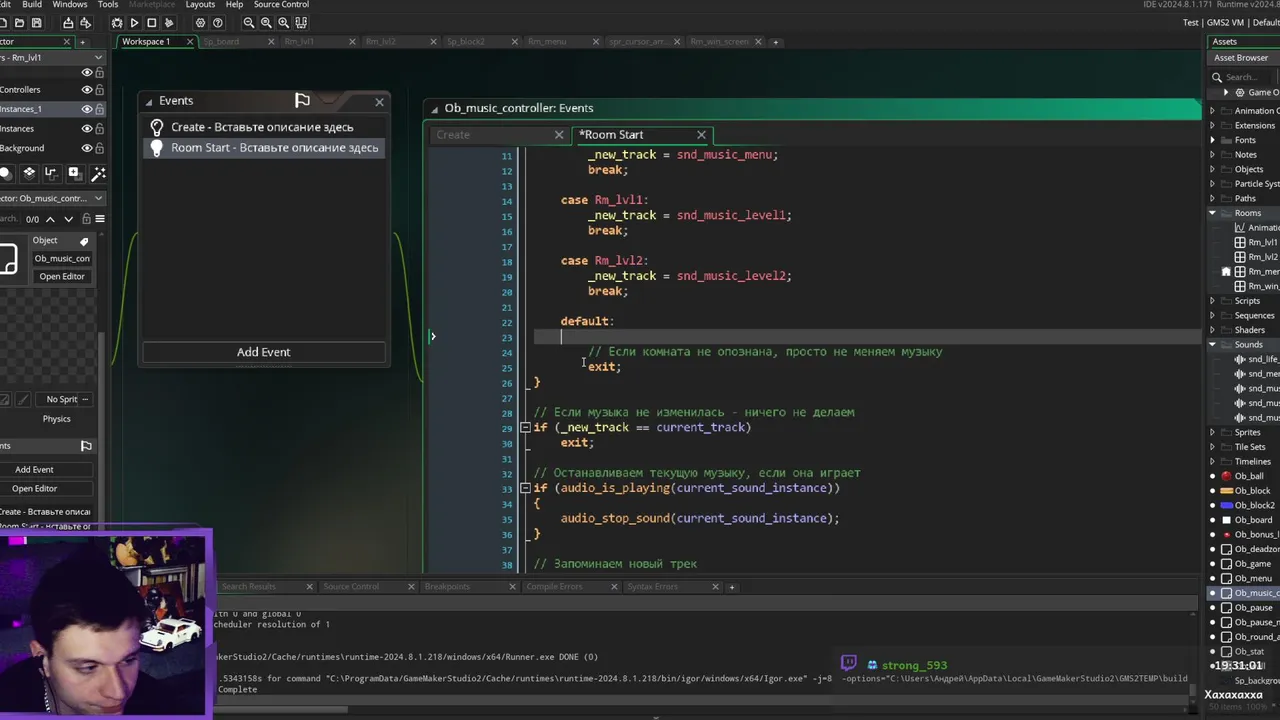
Task: Open the Source Control menu
Action: click(x=281, y=5)
